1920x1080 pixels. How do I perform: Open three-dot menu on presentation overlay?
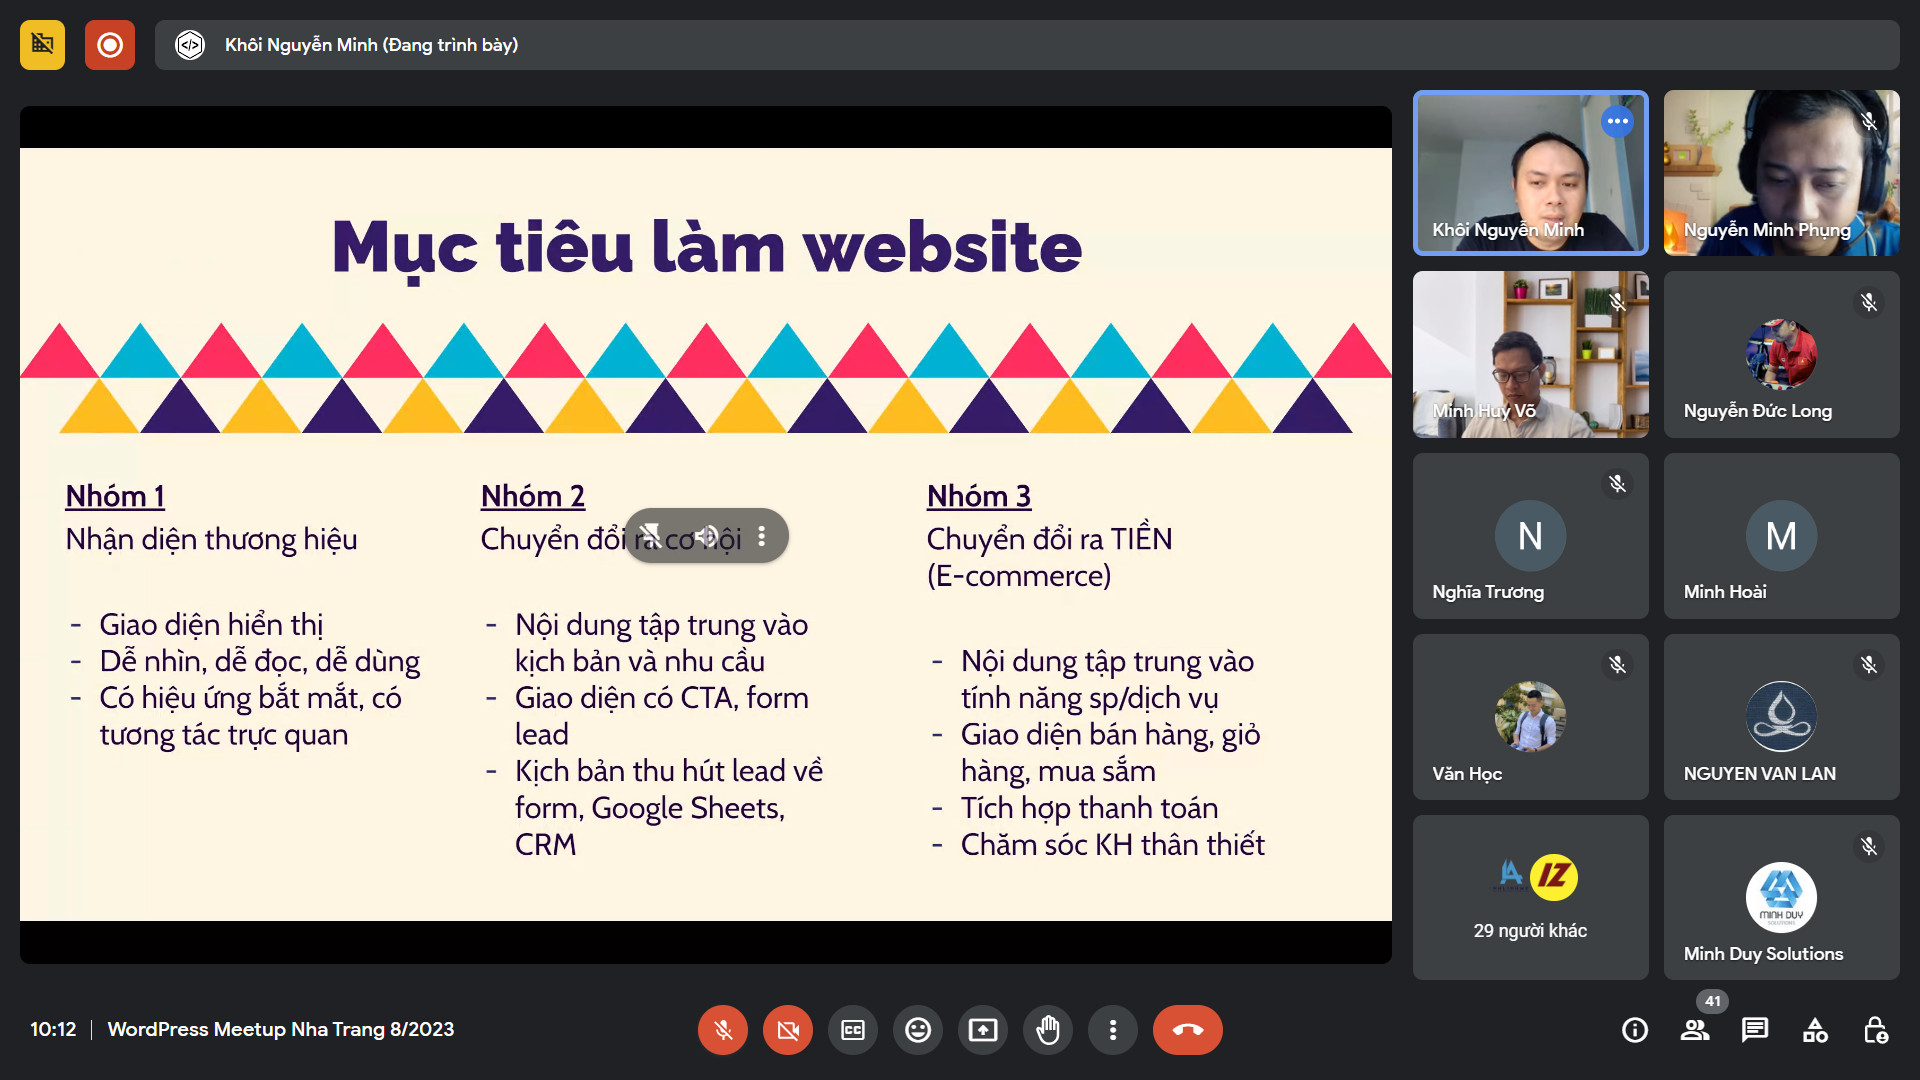coord(762,536)
